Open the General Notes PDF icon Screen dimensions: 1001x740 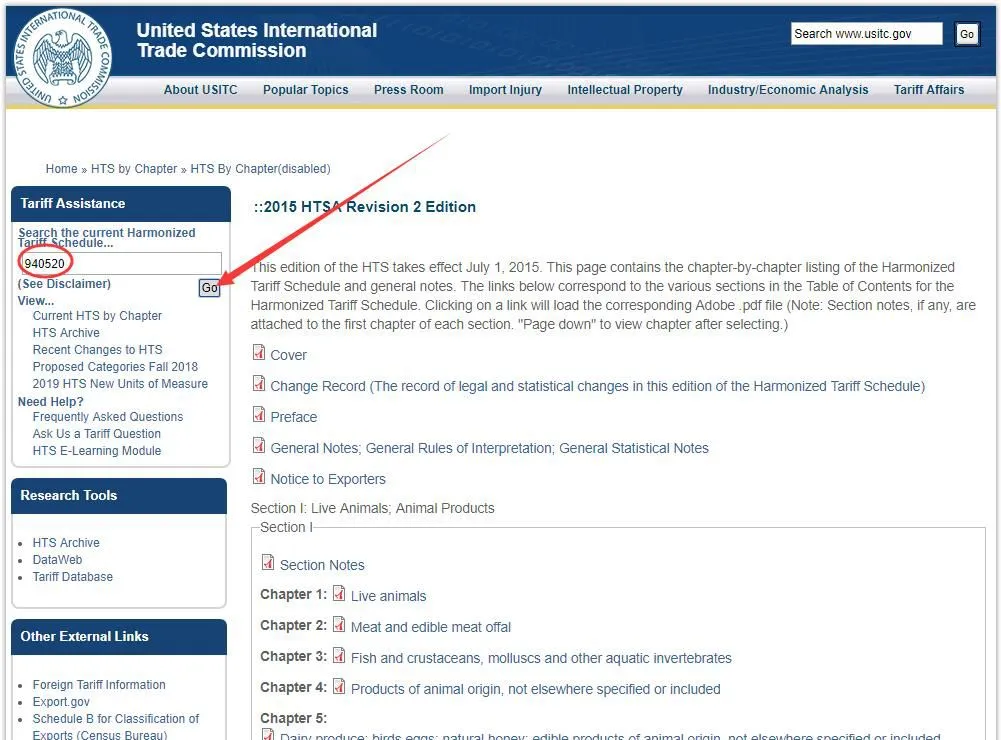[x=259, y=446]
